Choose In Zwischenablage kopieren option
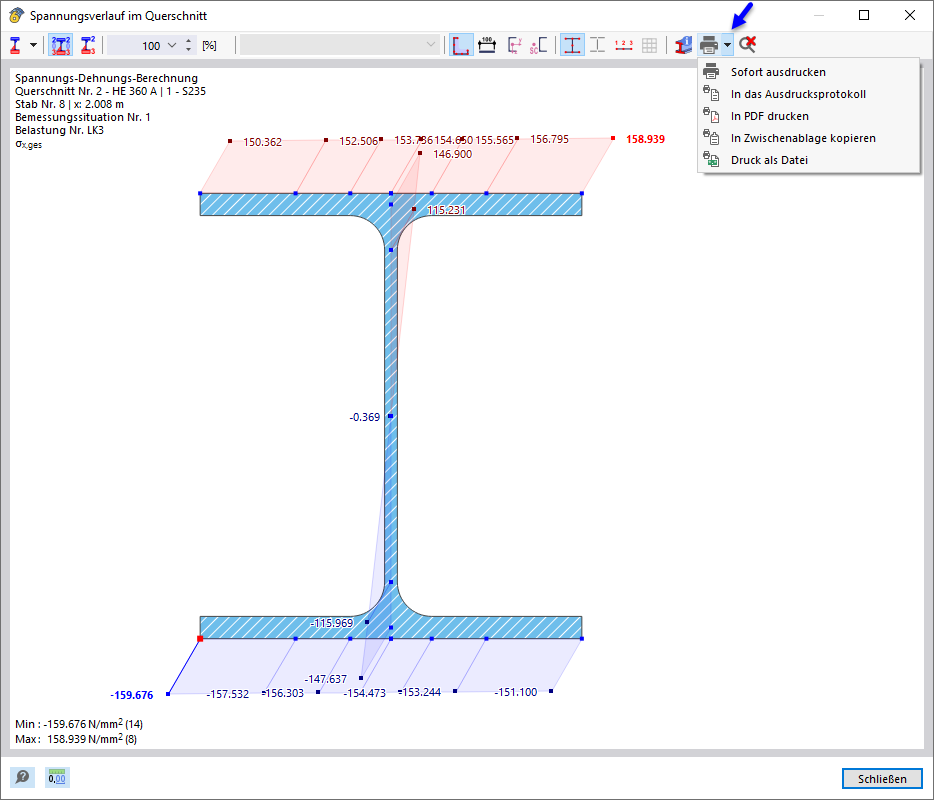Screen dimensions: 934x800 pyautogui.click(x=808, y=138)
